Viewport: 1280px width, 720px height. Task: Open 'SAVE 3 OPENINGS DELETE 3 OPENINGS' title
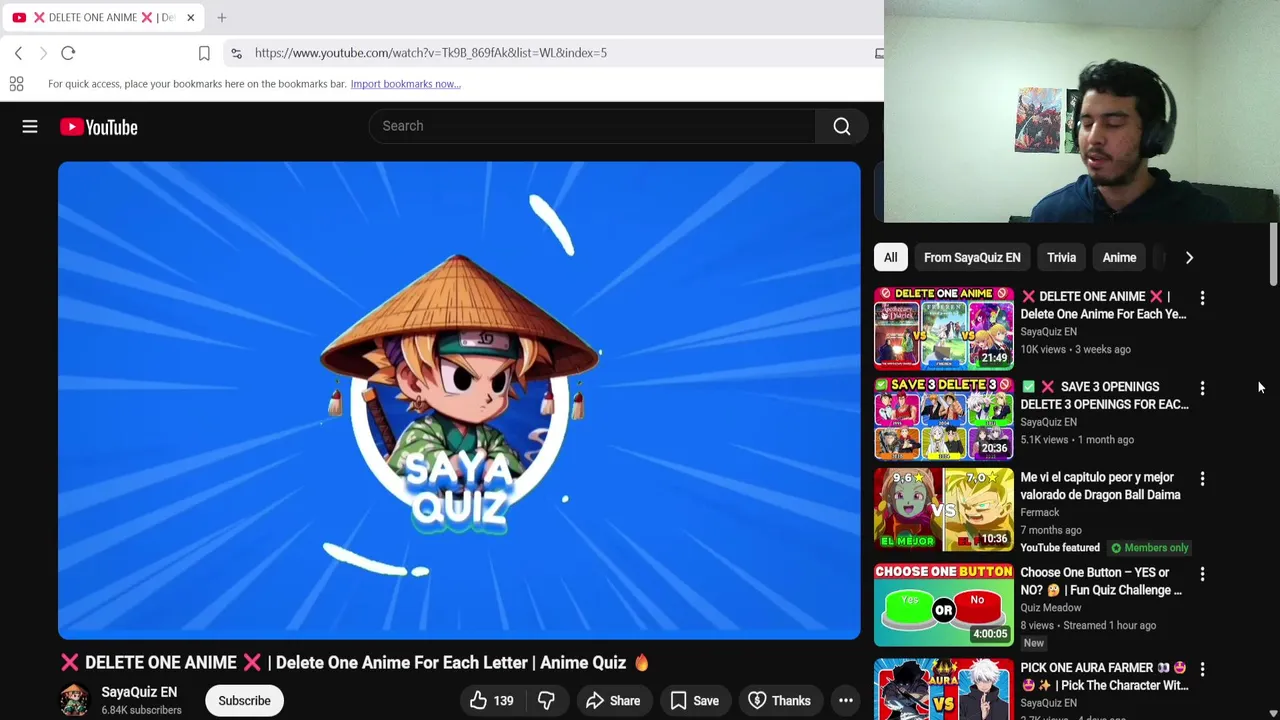1104,396
